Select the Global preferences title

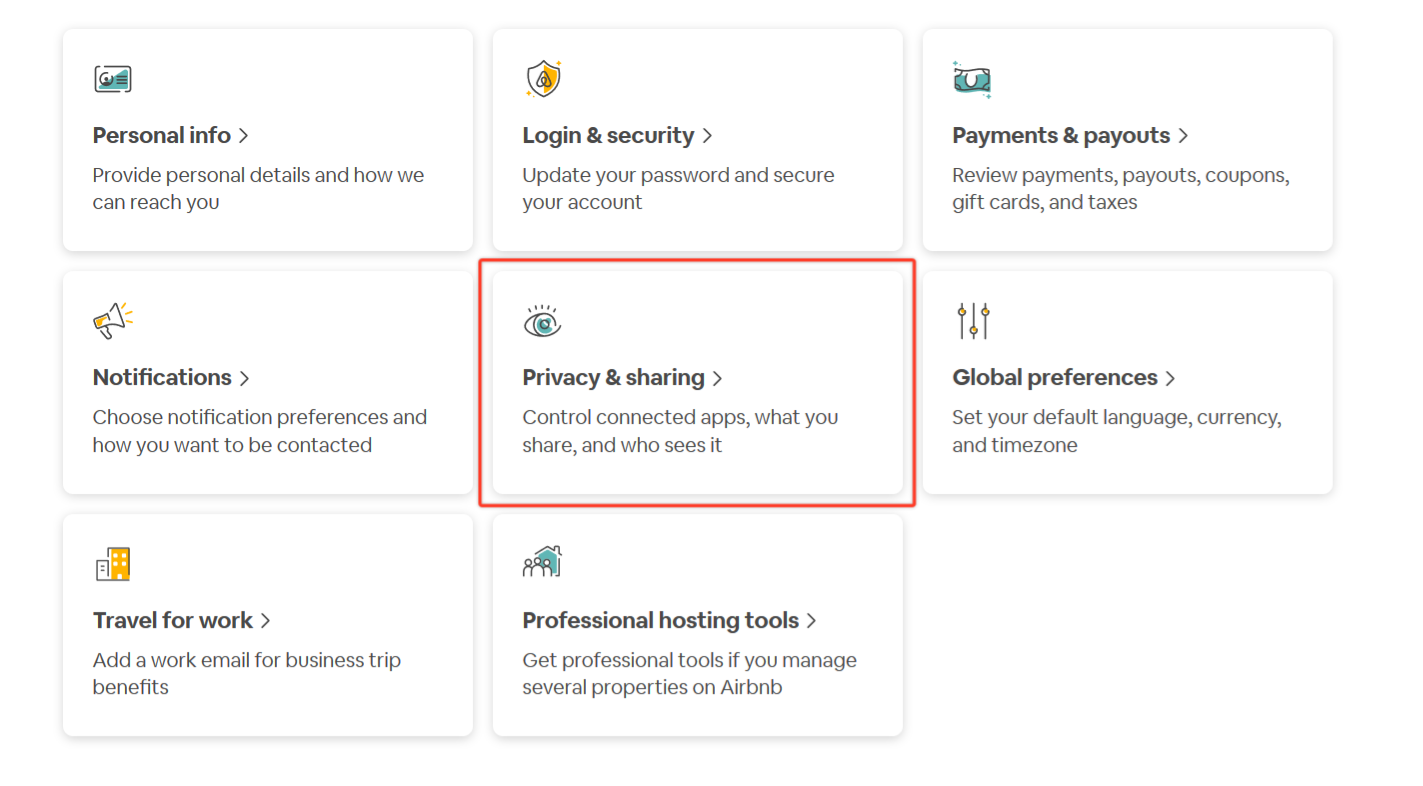[1054, 378]
